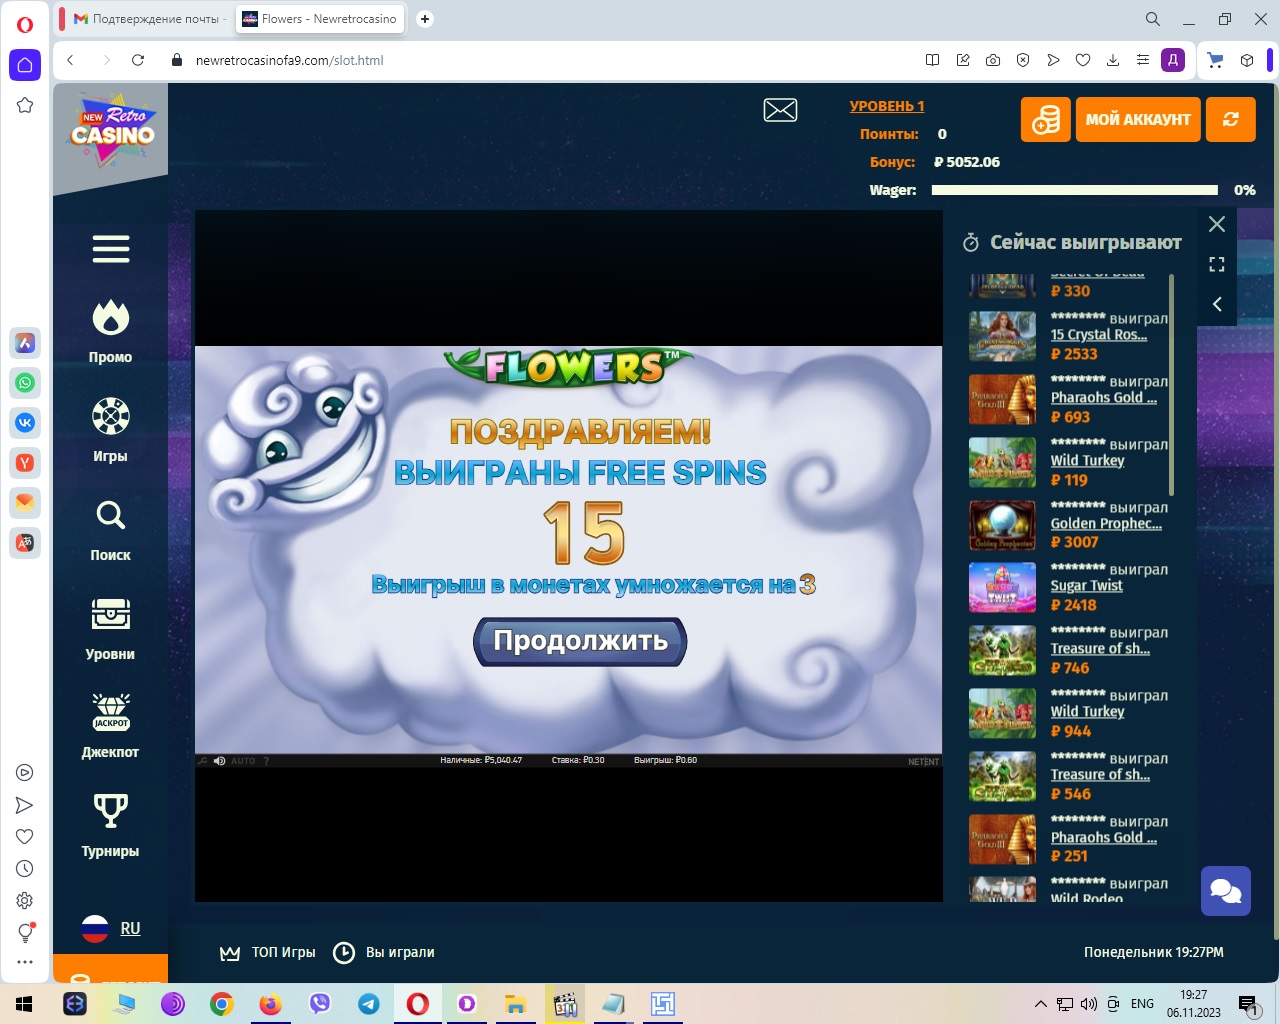Click Продолжить to continue free spins
1280x1024 pixels.
(580, 641)
